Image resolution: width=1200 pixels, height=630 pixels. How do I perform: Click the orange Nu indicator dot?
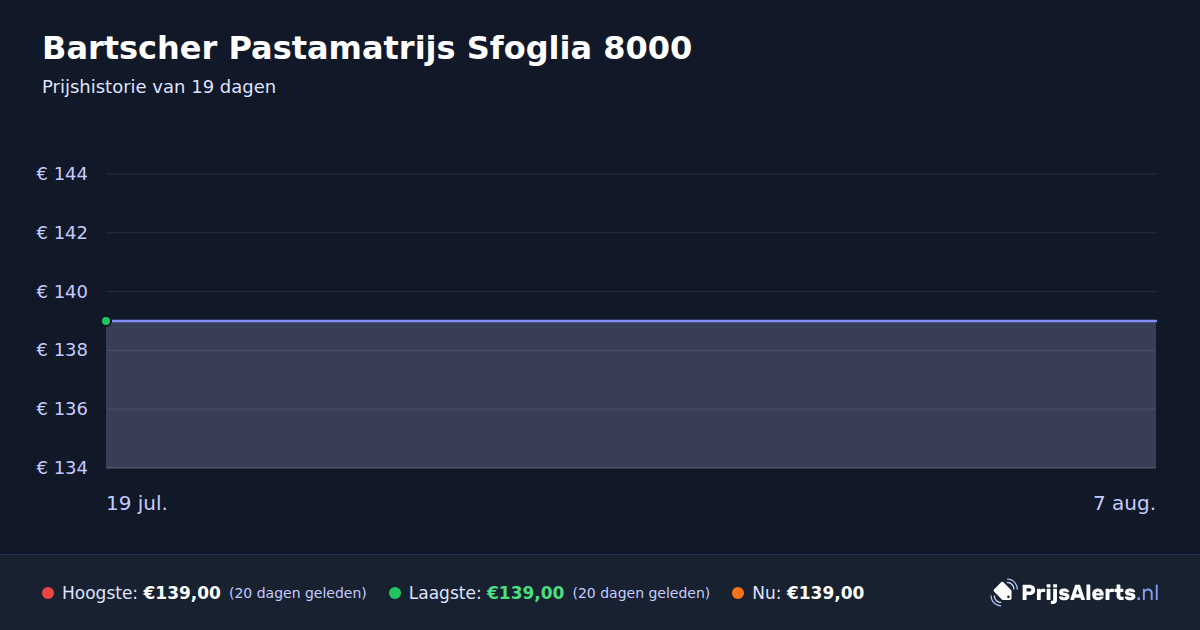click(x=738, y=593)
